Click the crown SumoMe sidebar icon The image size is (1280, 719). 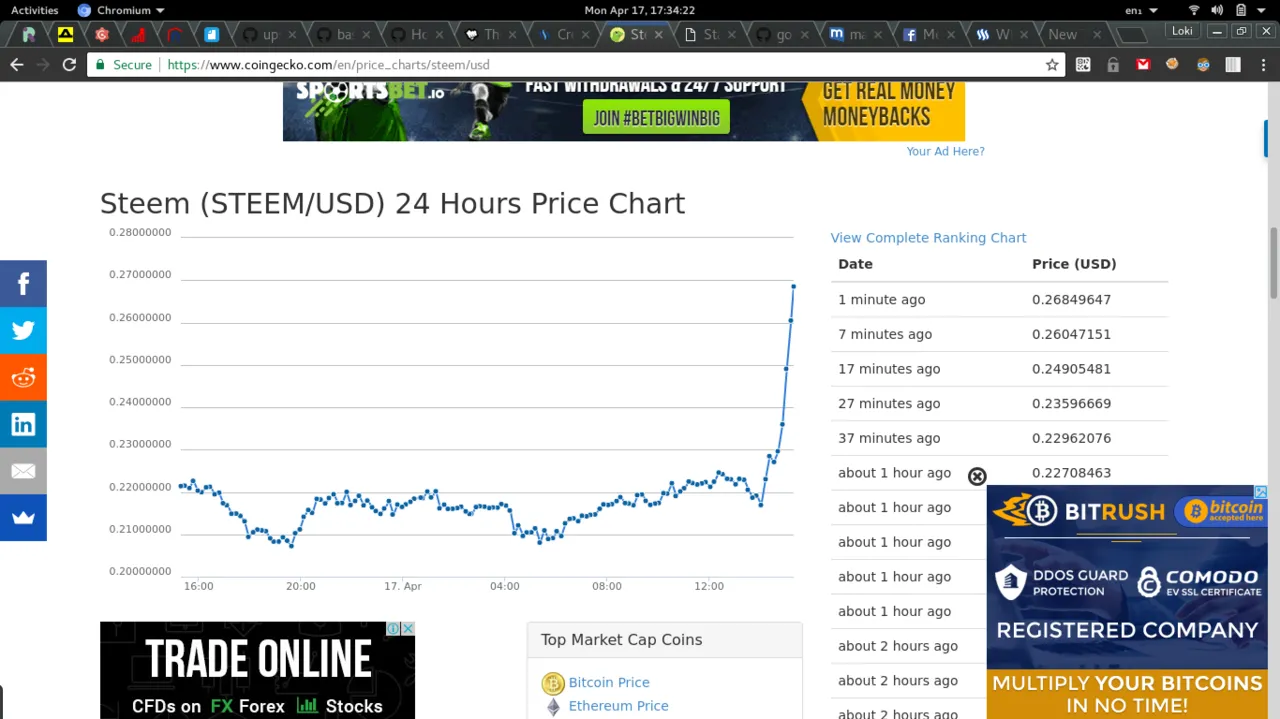click(x=23, y=517)
